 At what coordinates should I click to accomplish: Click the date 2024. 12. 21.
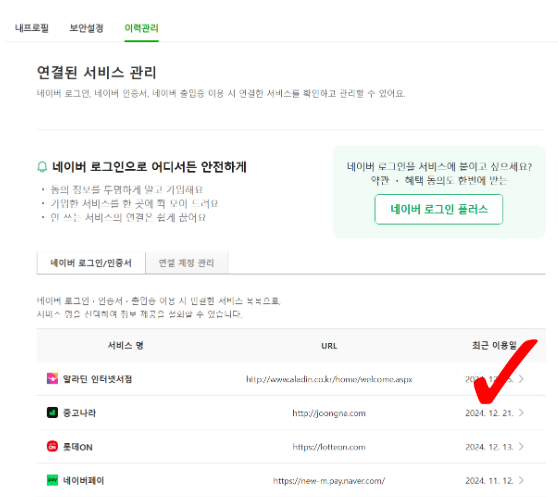[x=489, y=413]
